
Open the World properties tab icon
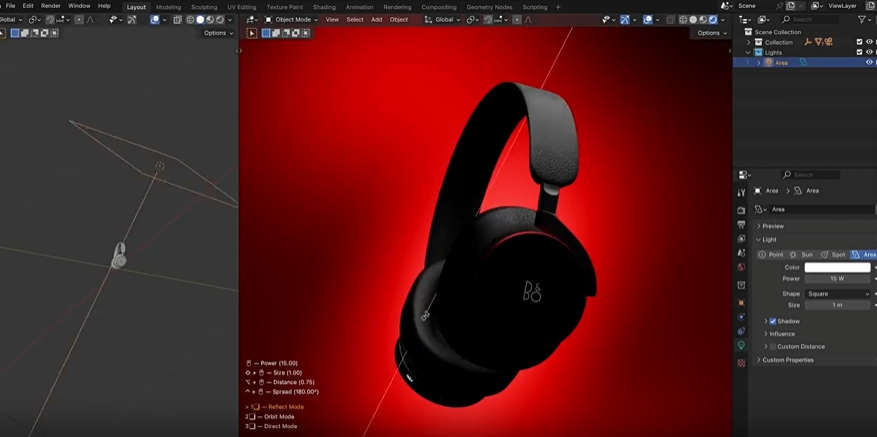(x=741, y=267)
